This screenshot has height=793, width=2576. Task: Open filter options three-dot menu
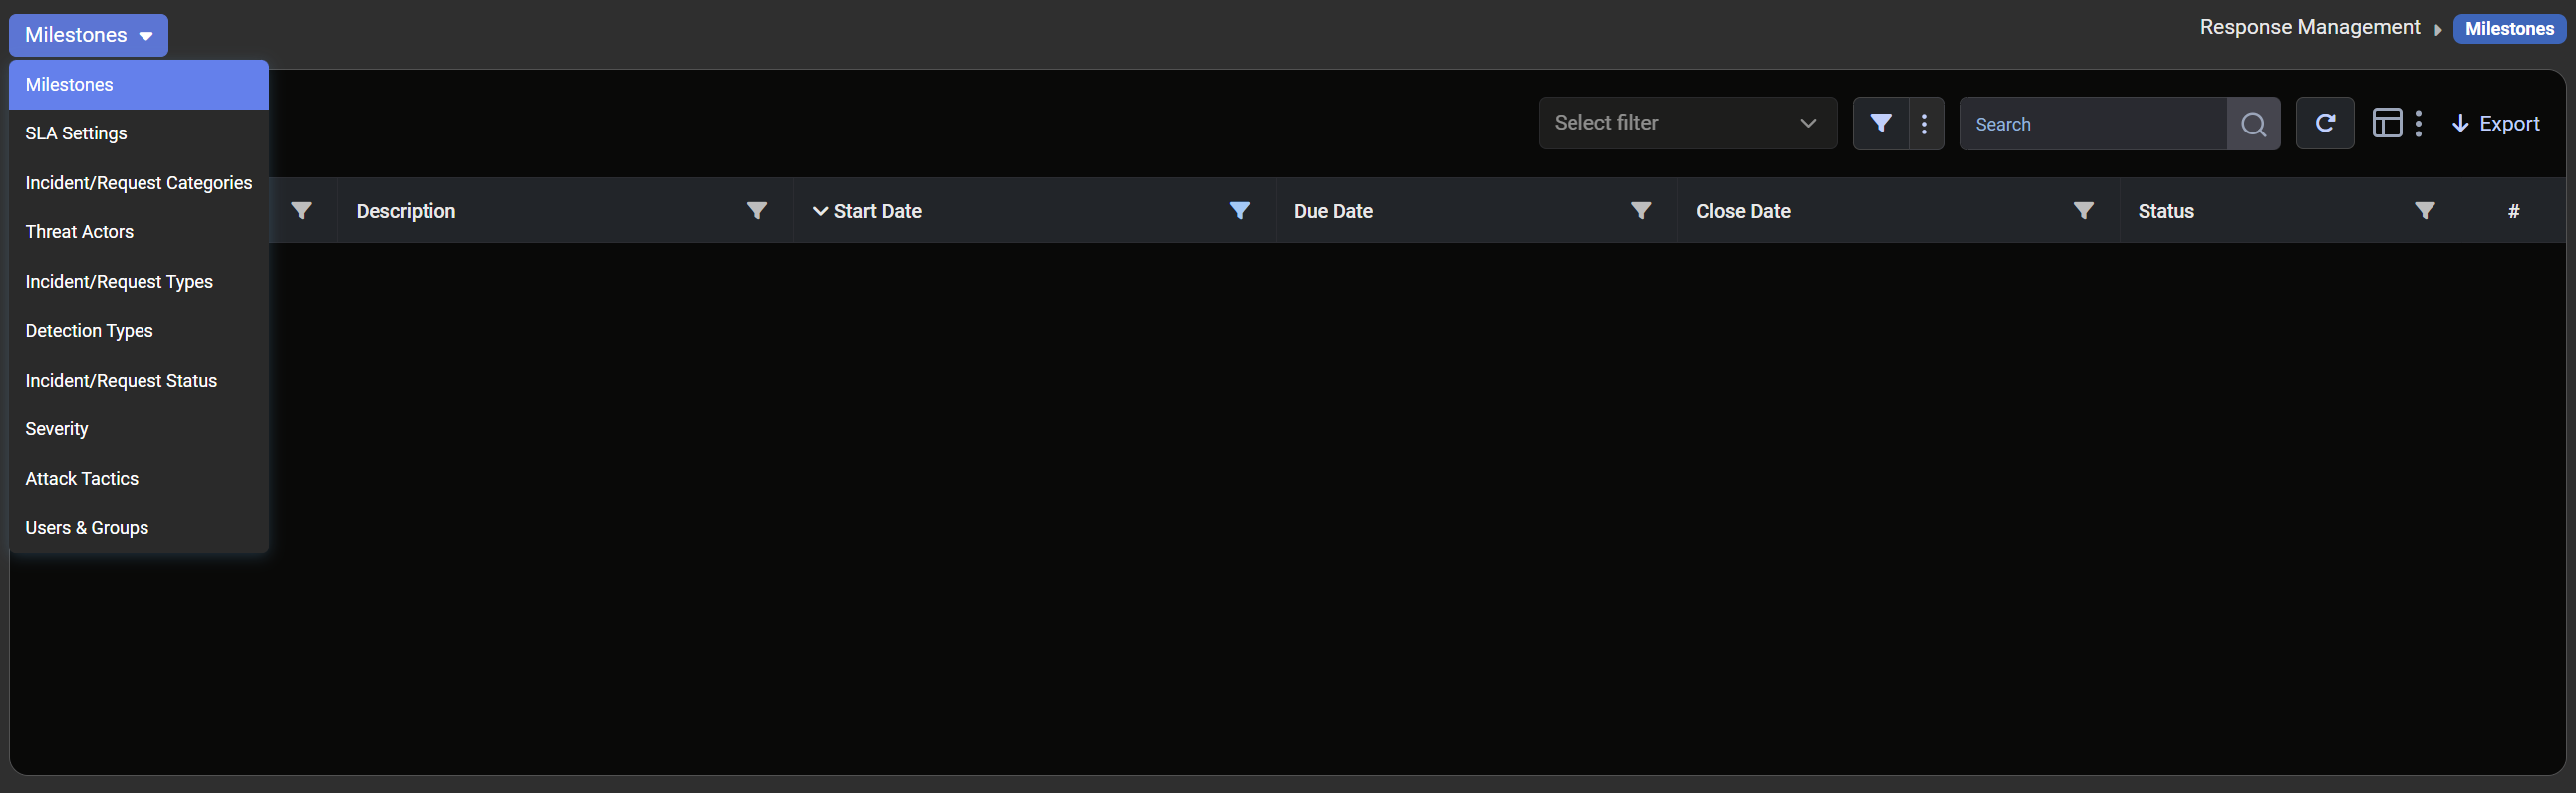point(1925,123)
